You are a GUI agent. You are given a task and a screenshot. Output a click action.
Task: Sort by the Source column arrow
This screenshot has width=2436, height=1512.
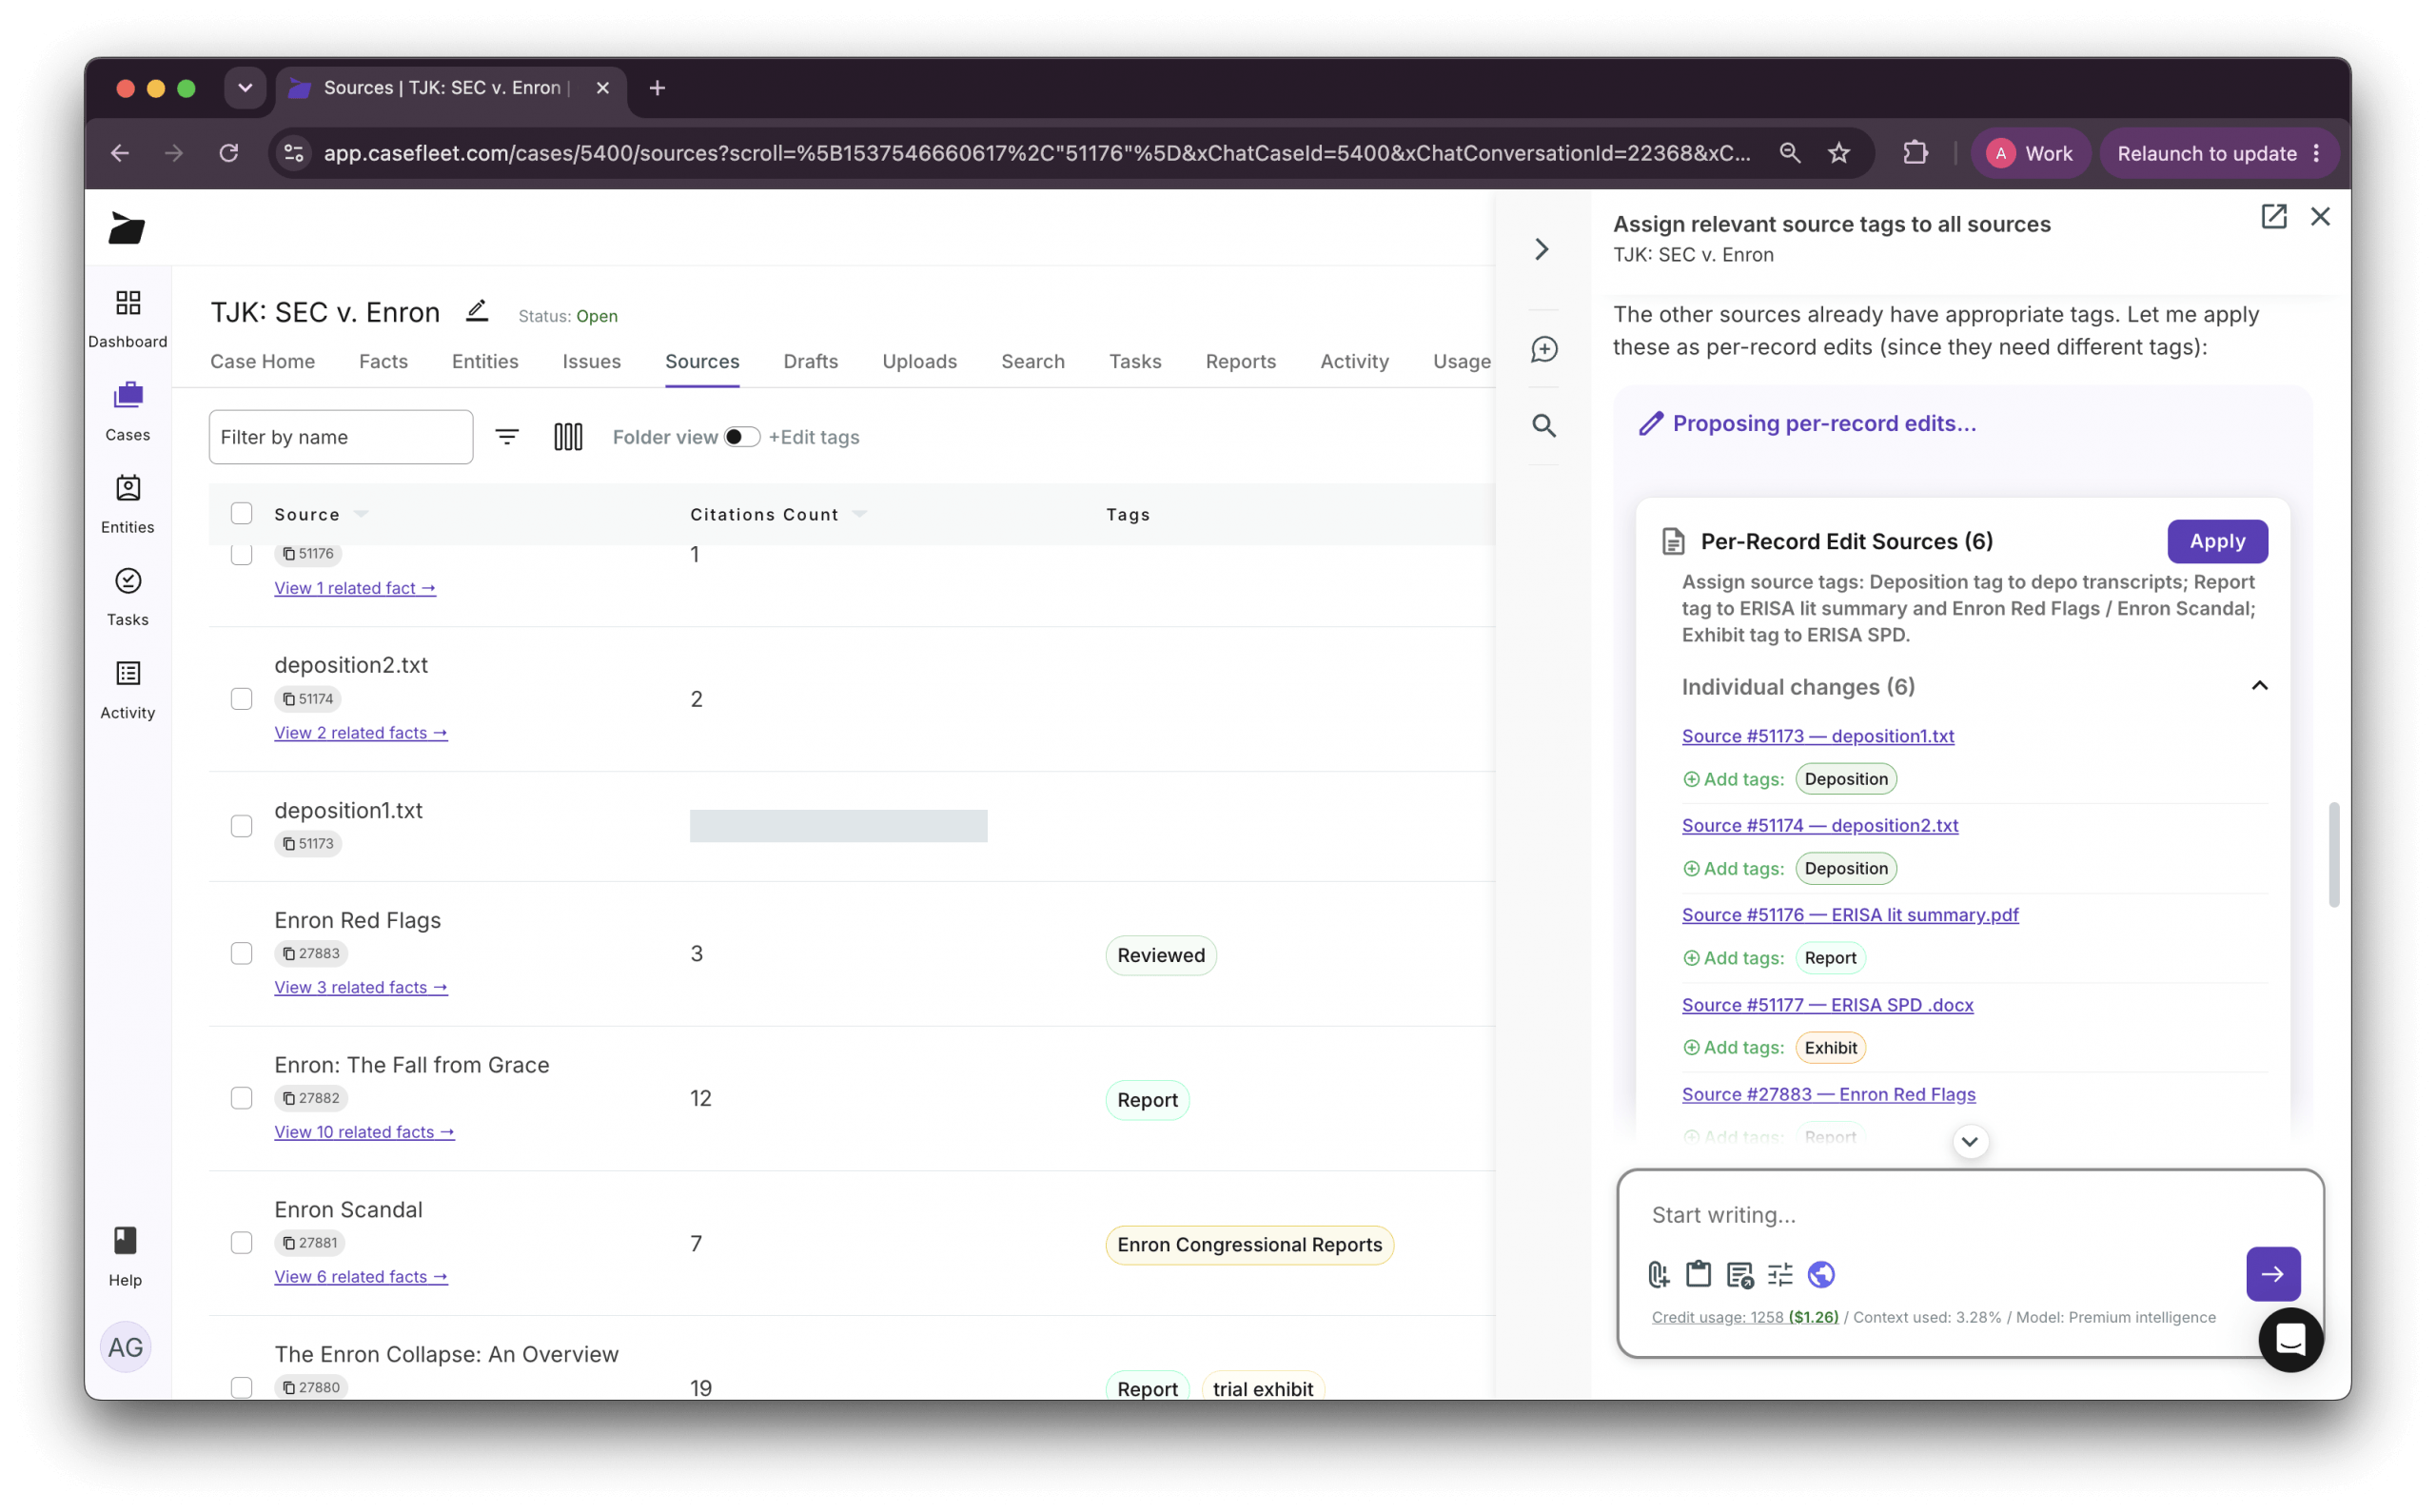(x=361, y=514)
